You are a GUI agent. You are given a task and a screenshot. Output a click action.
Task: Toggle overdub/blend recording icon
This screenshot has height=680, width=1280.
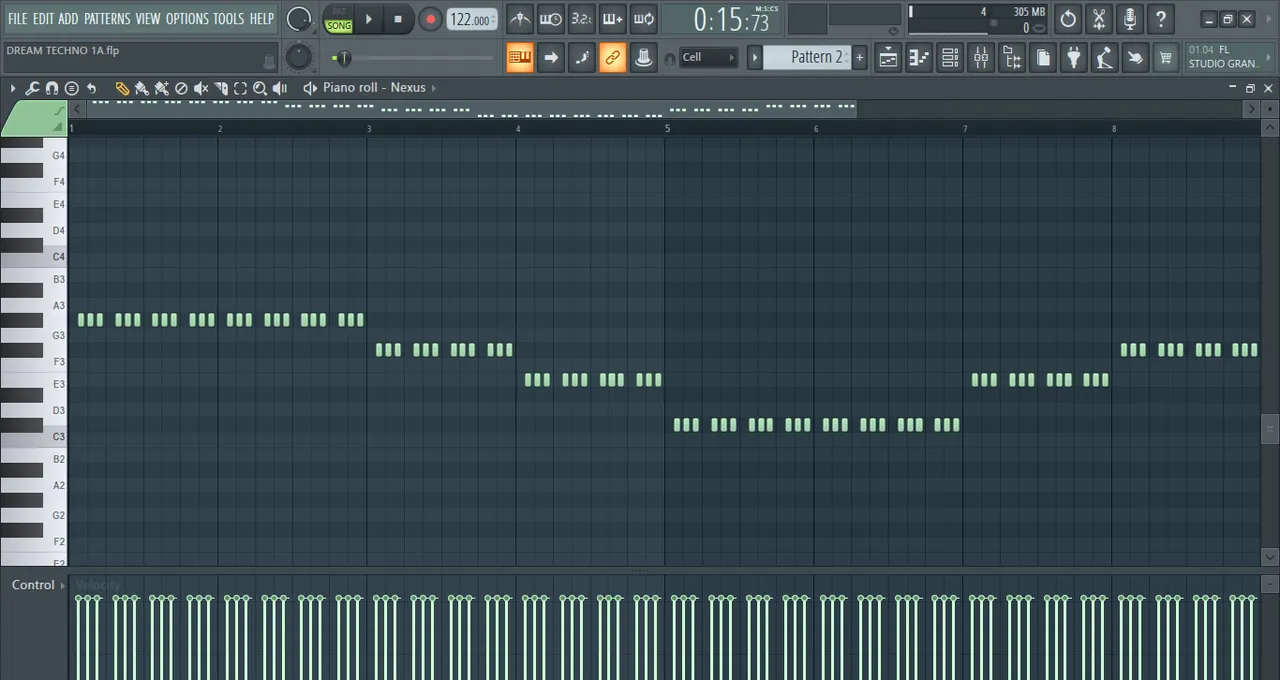(612, 19)
